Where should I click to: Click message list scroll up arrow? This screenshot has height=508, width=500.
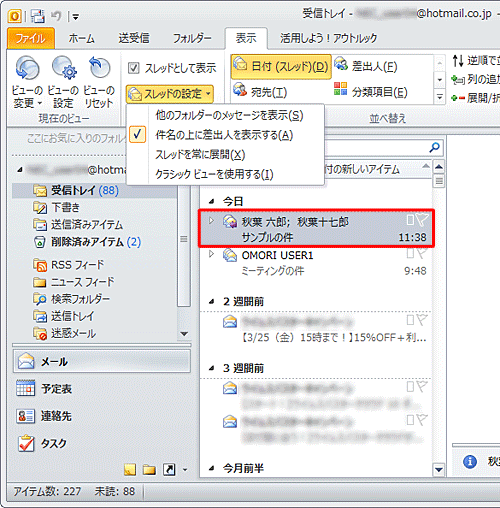[439, 166]
